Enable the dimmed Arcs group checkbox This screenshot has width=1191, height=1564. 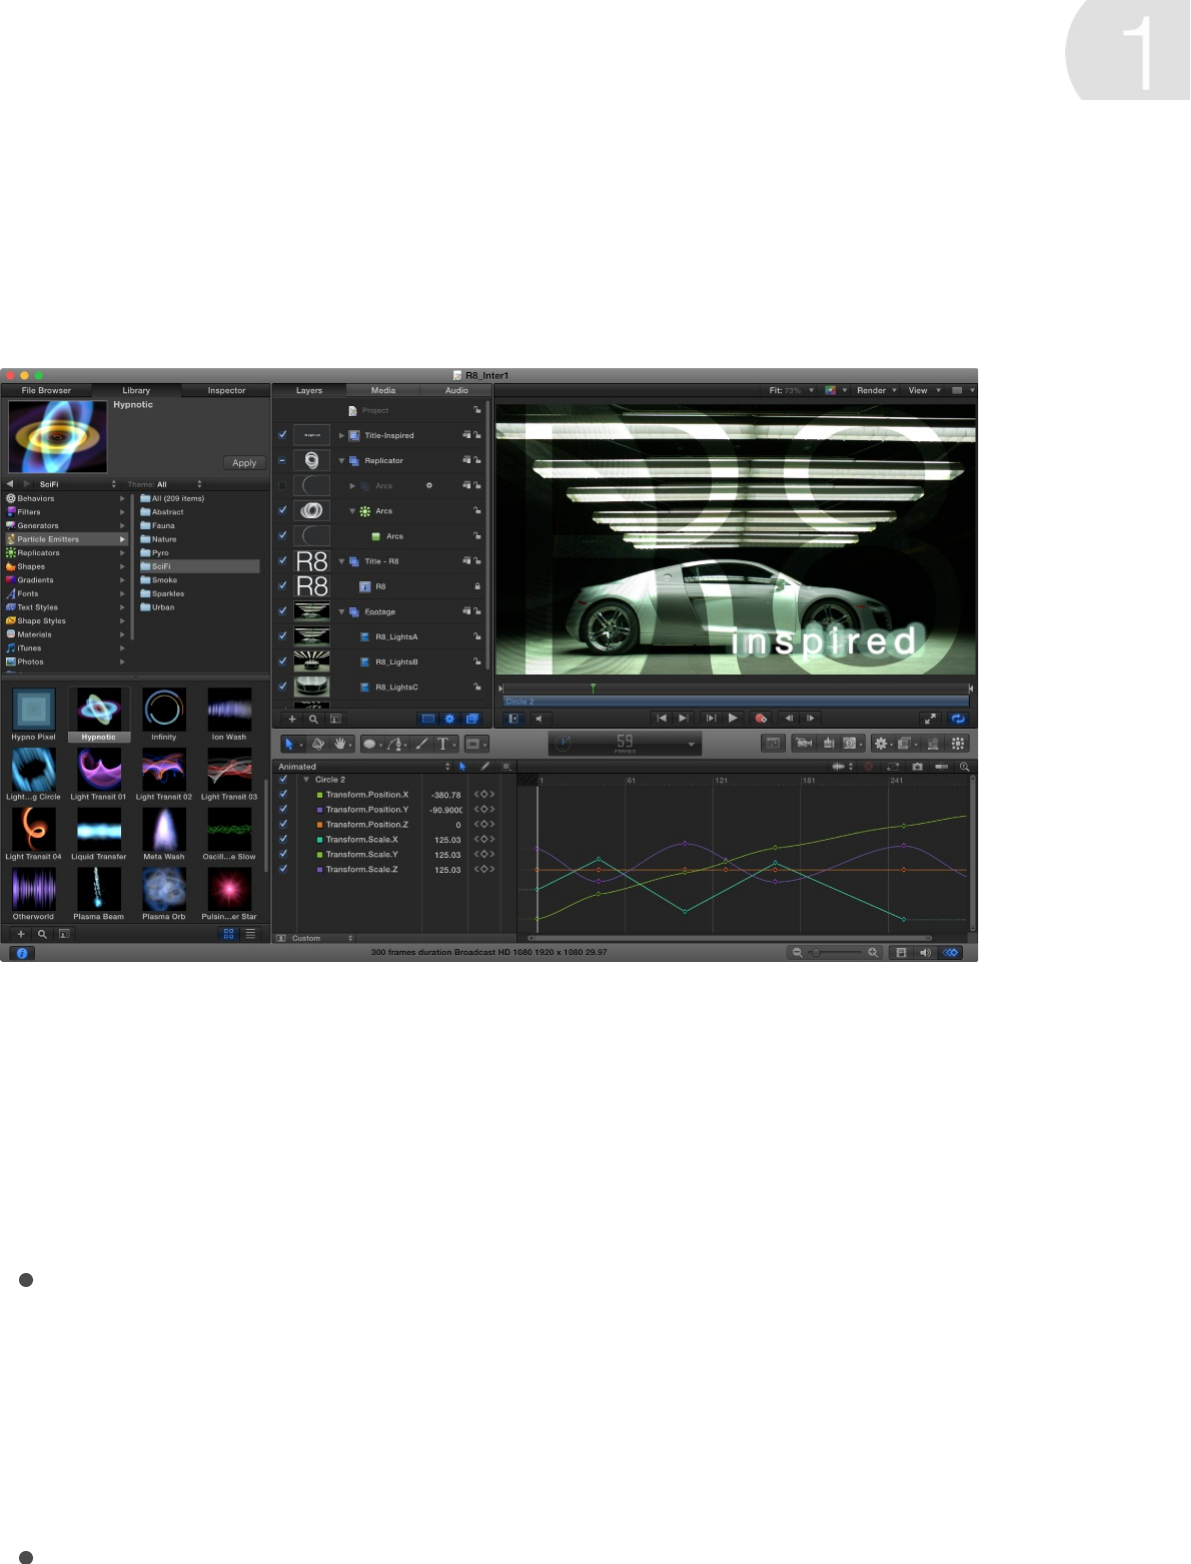click(x=283, y=486)
